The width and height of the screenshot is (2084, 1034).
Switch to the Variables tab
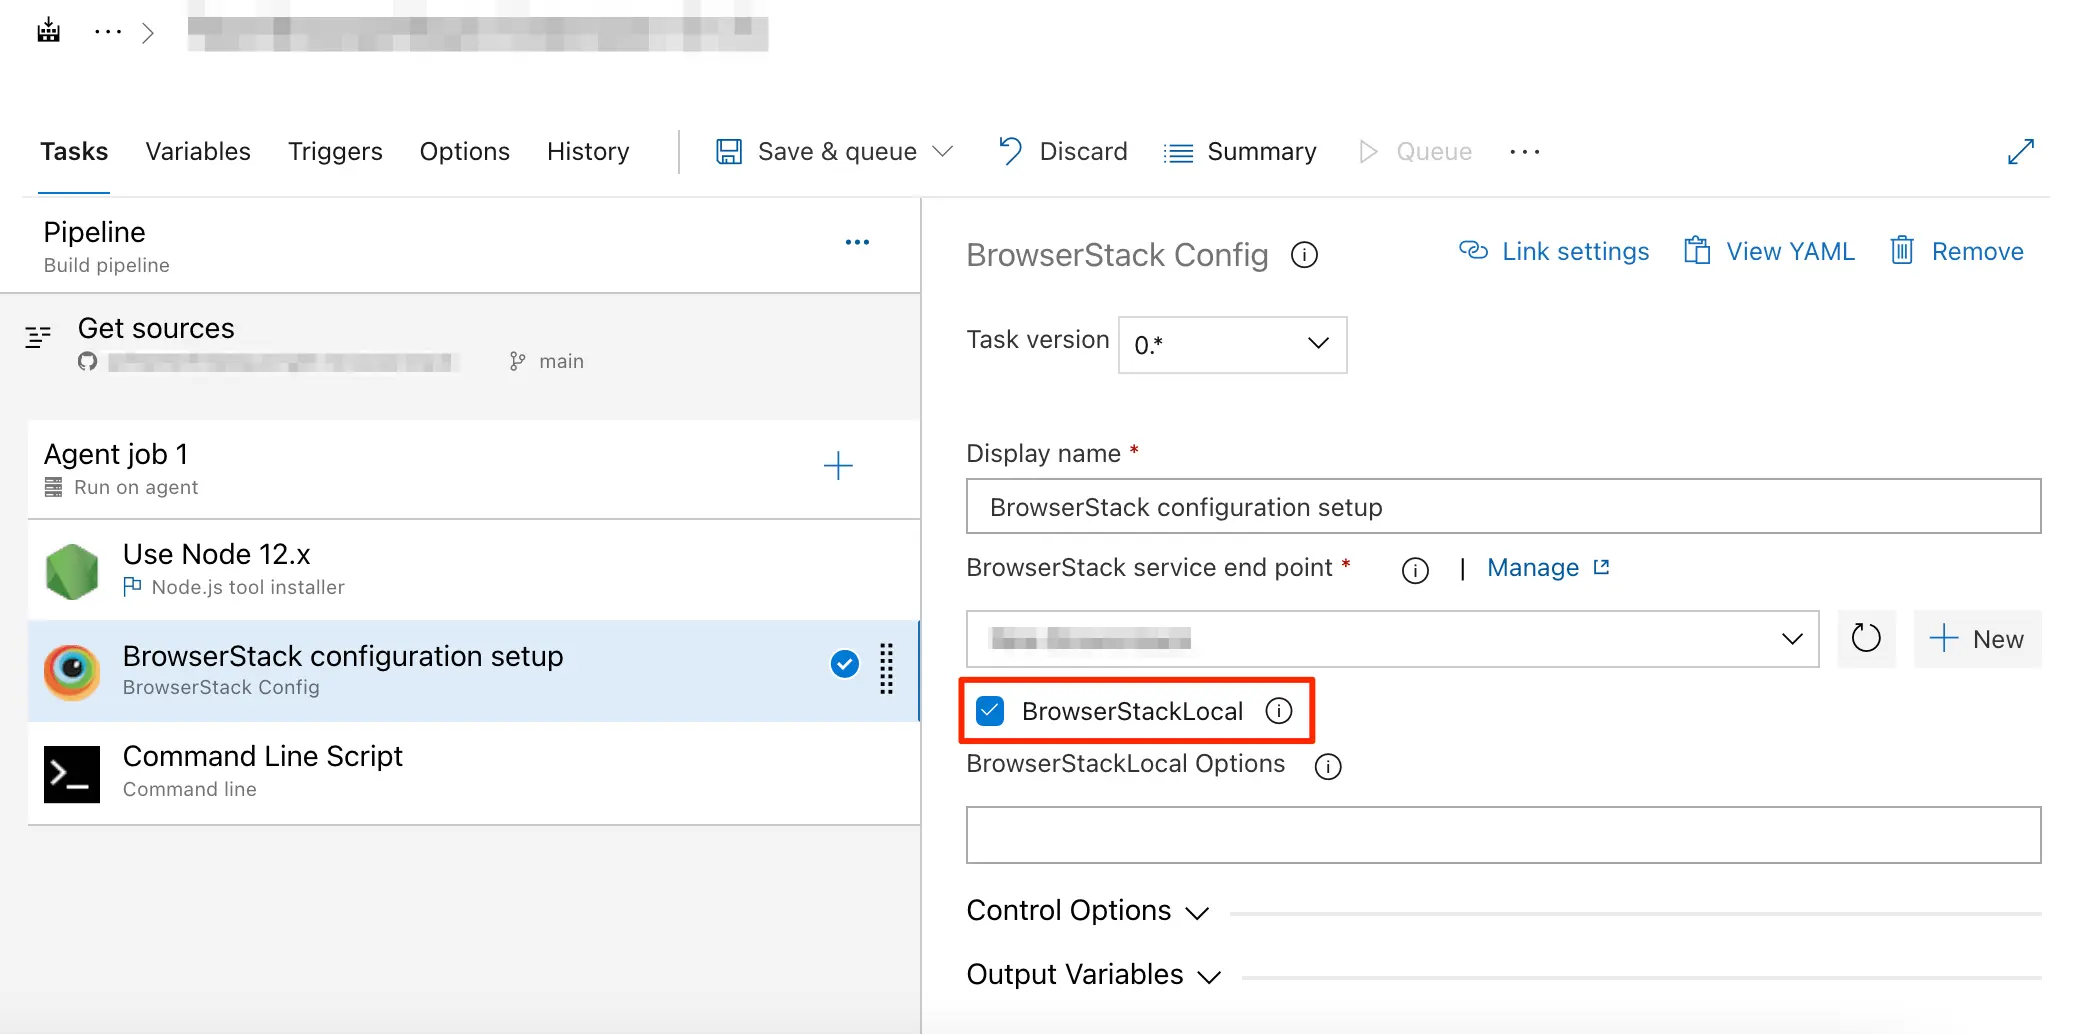(x=198, y=152)
